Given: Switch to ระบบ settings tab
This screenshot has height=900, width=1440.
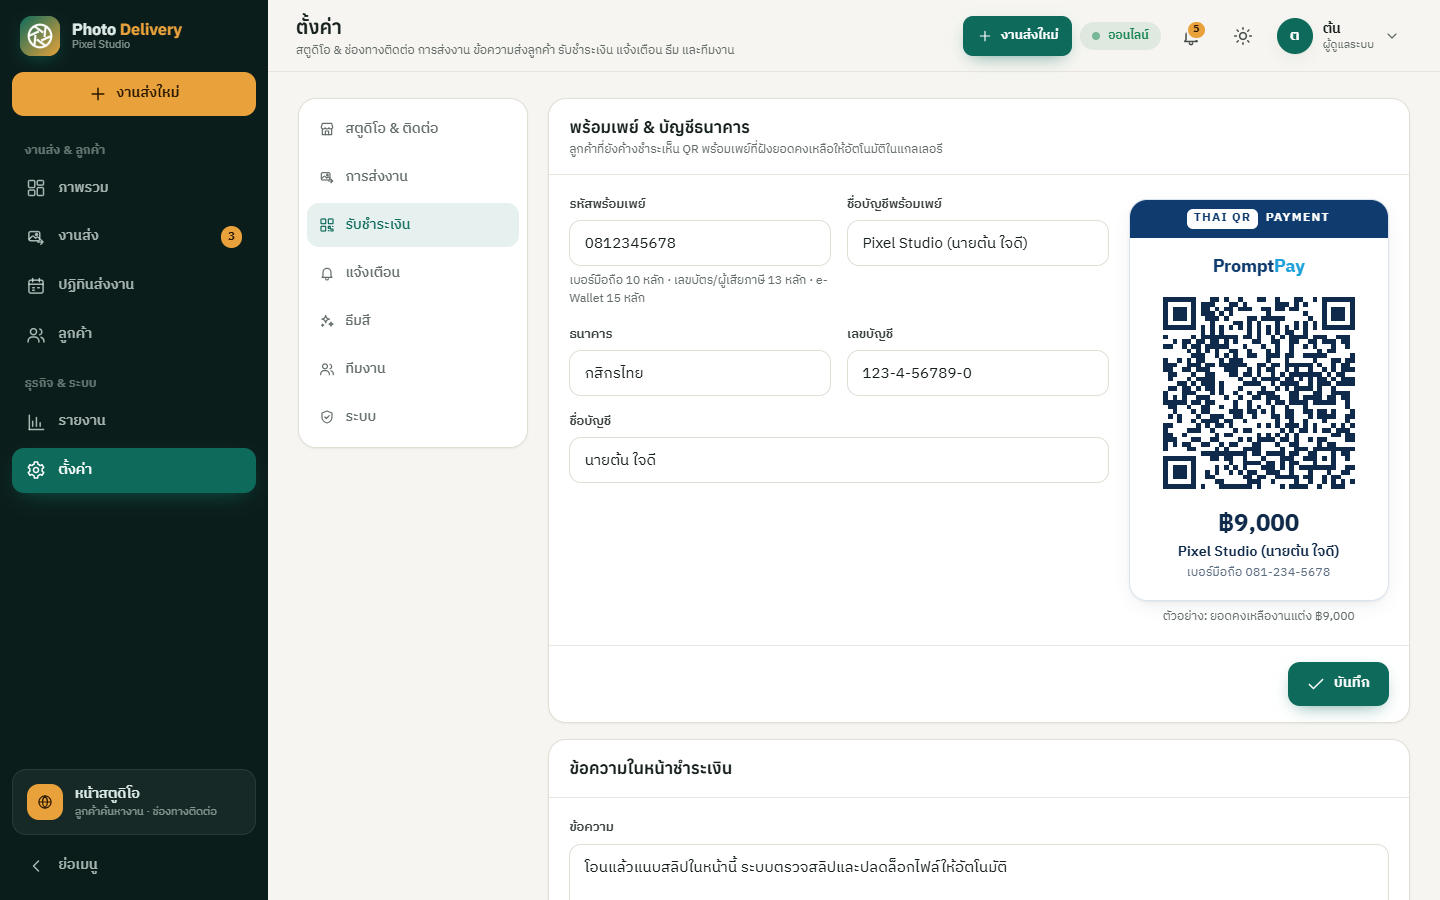Looking at the screenshot, I should click(x=413, y=417).
